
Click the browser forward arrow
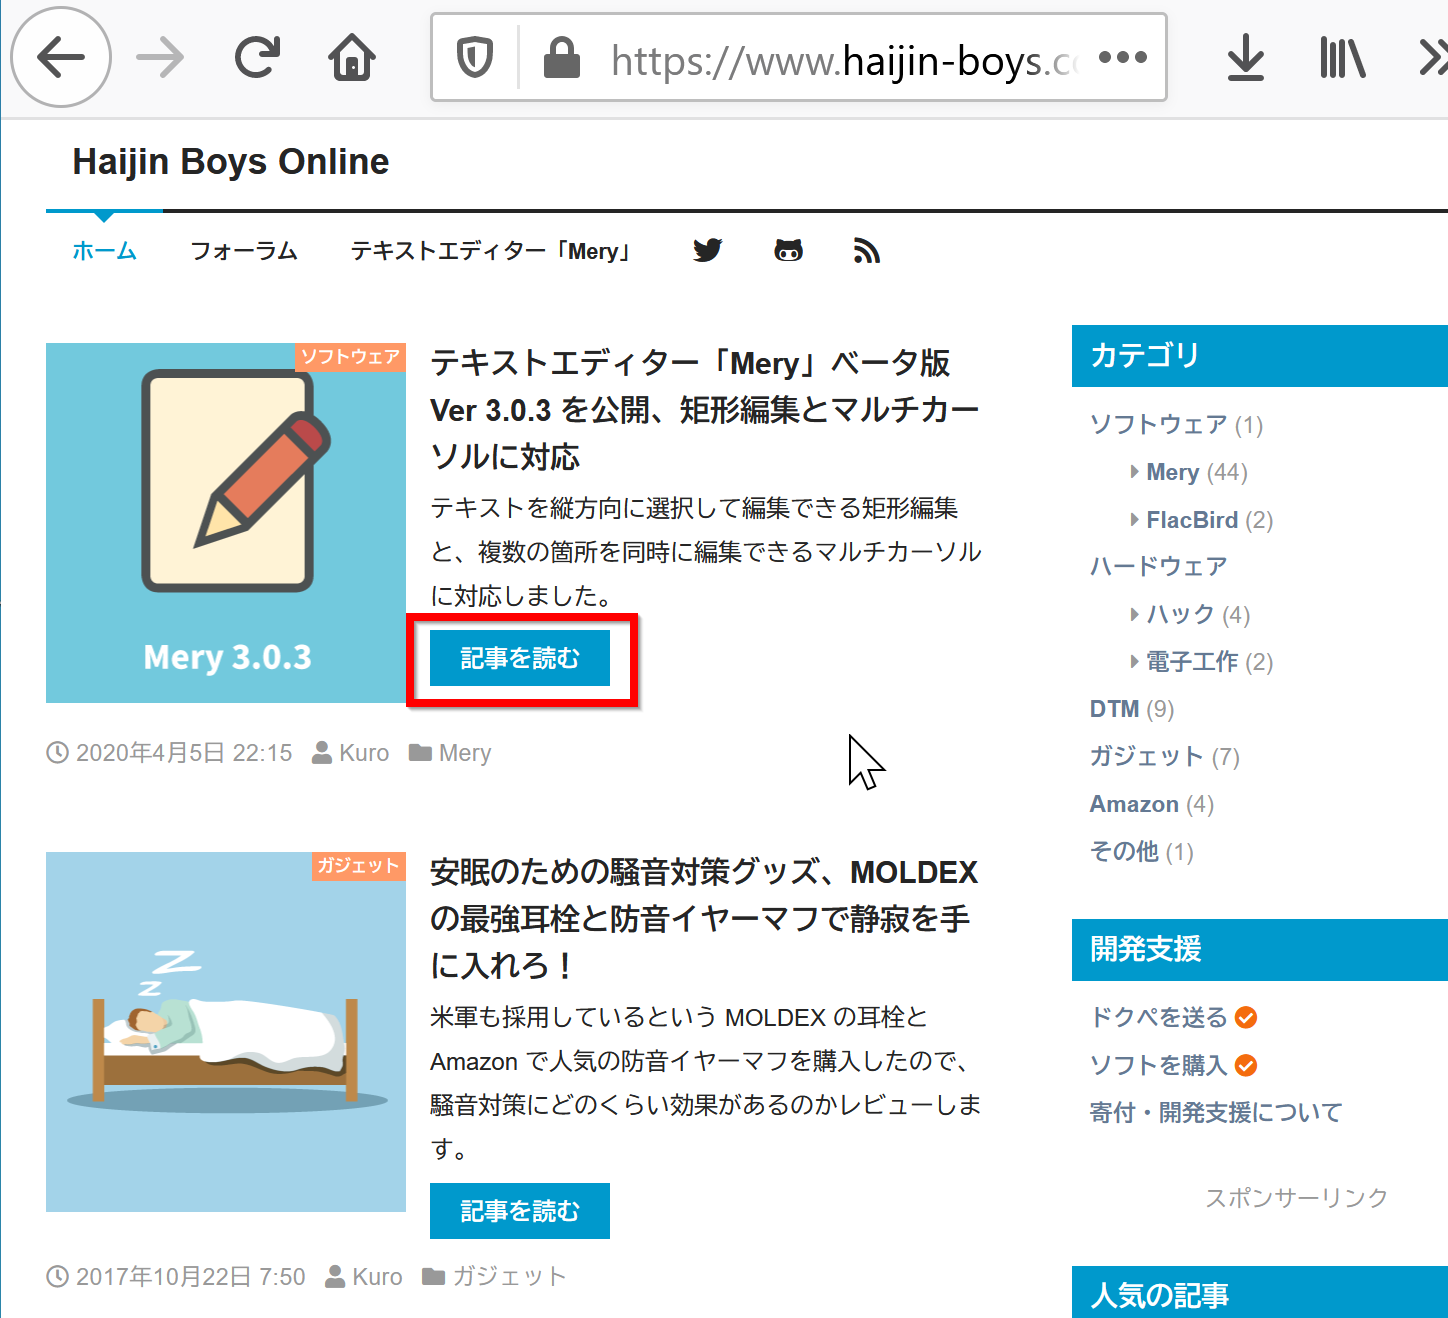pyautogui.click(x=160, y=57)
